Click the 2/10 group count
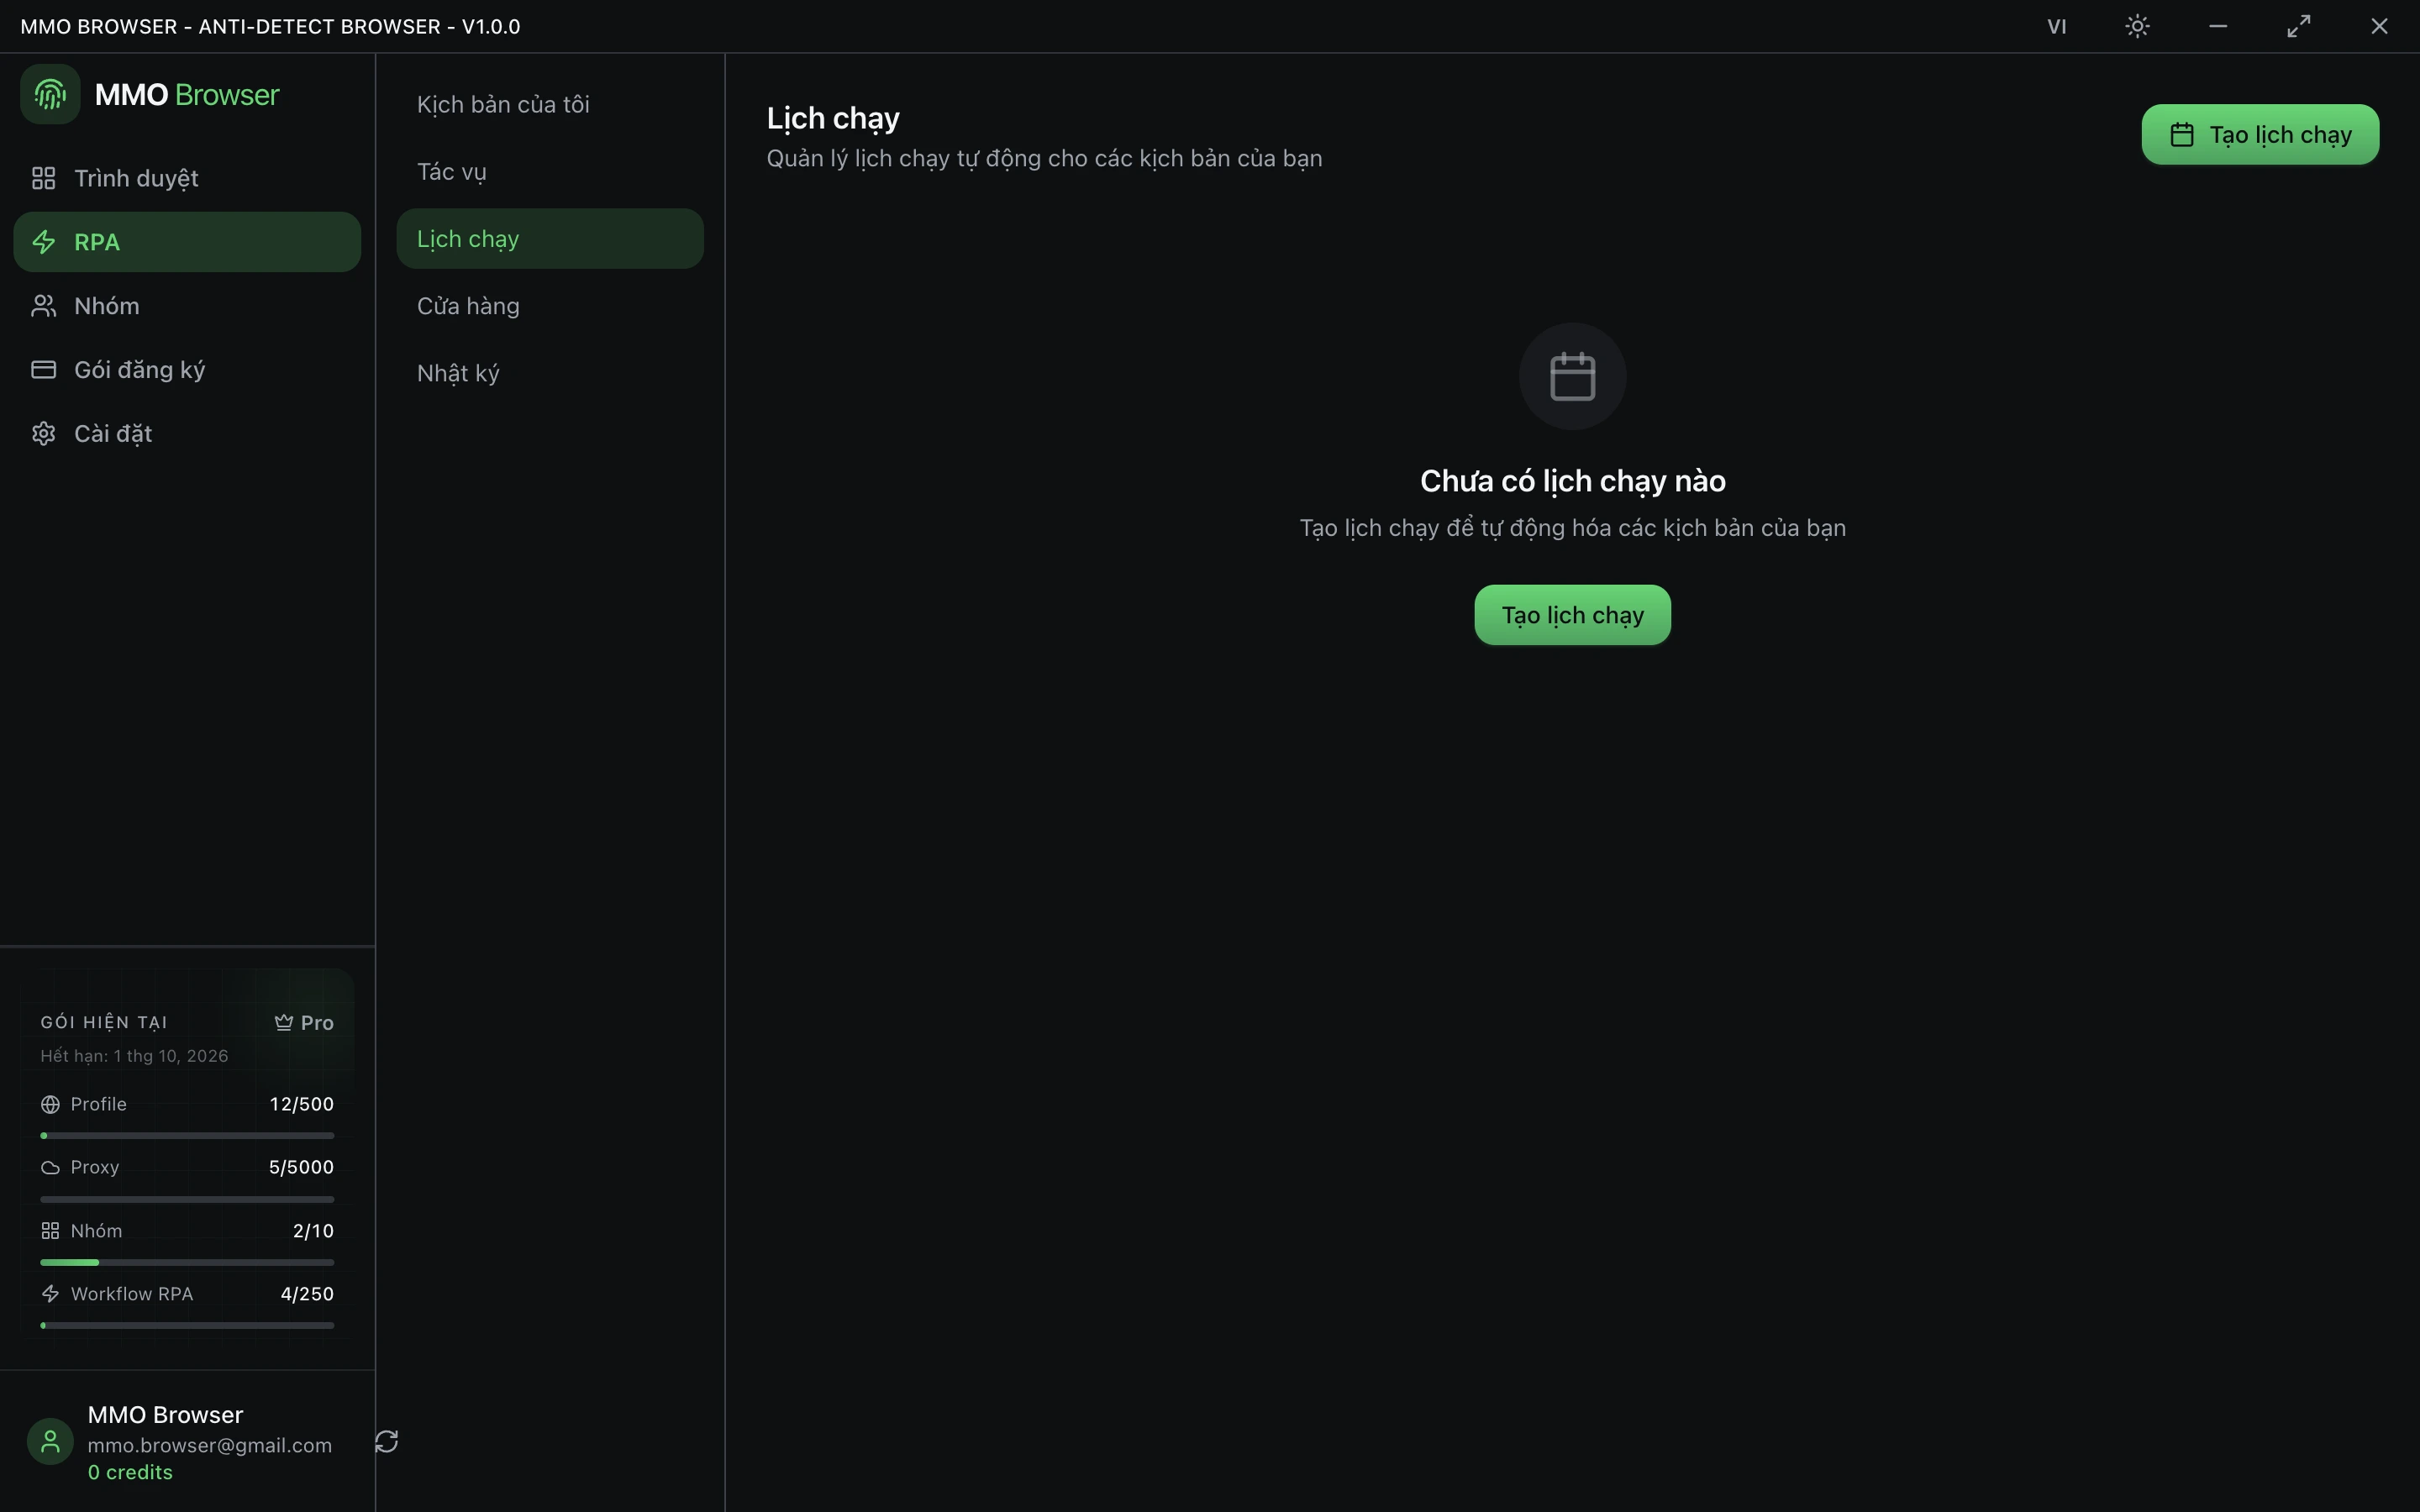2420x1512 pixels. click(313, 1231)
